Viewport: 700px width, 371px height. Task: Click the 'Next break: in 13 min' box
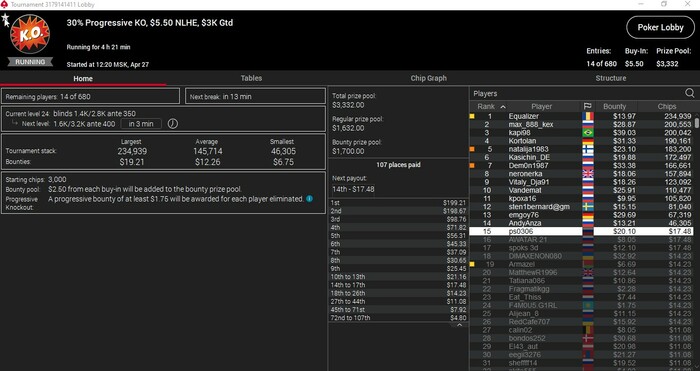click(x=255, y=96)
